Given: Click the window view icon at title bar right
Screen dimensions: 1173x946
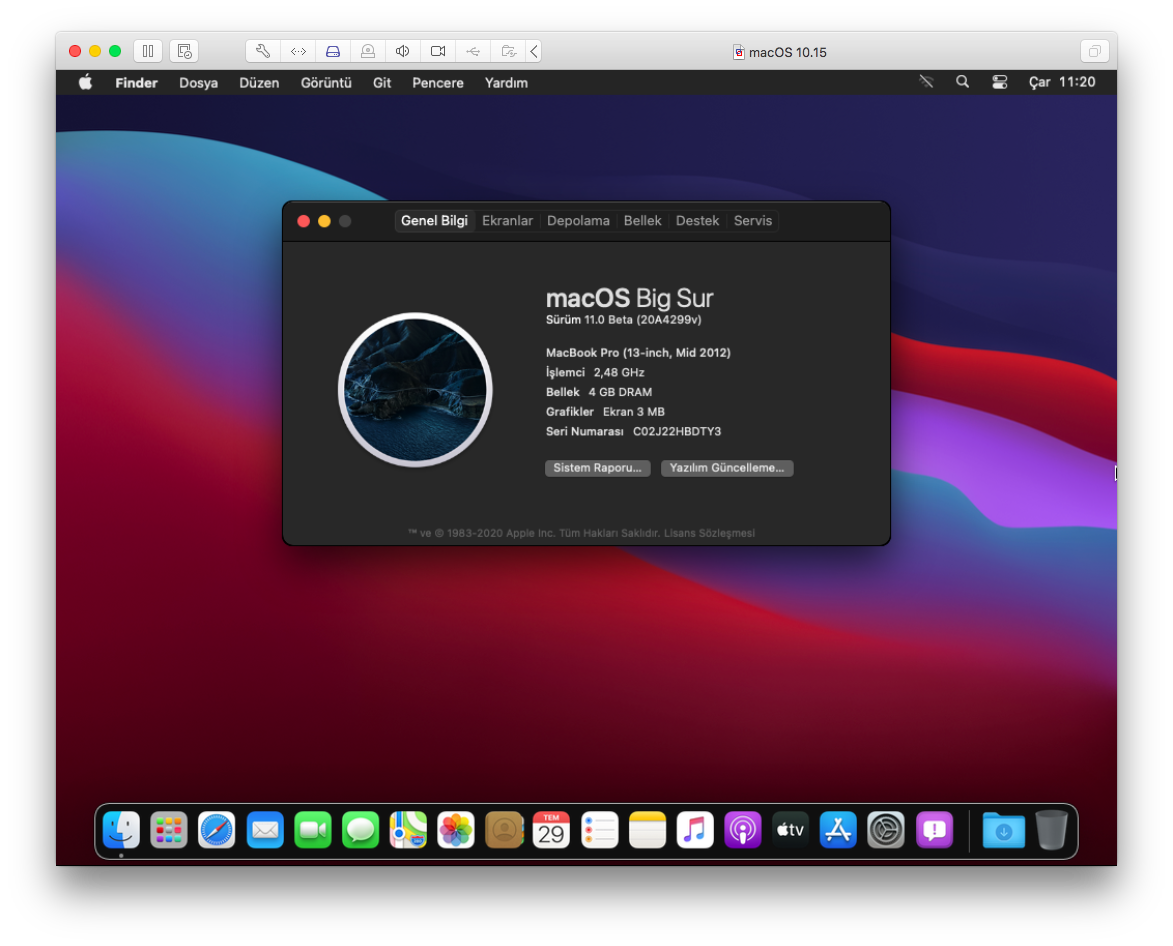Looking at the screenshot, I should pyautogui.click(x=1094, y=52).
